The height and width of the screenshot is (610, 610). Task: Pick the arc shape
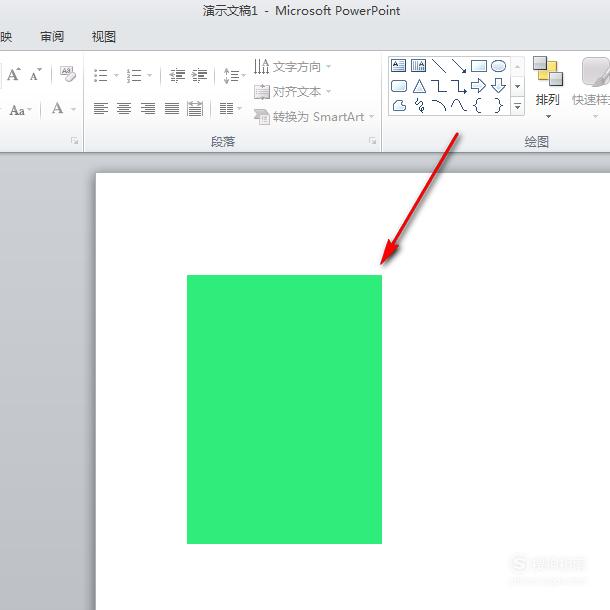pos(439,105)
